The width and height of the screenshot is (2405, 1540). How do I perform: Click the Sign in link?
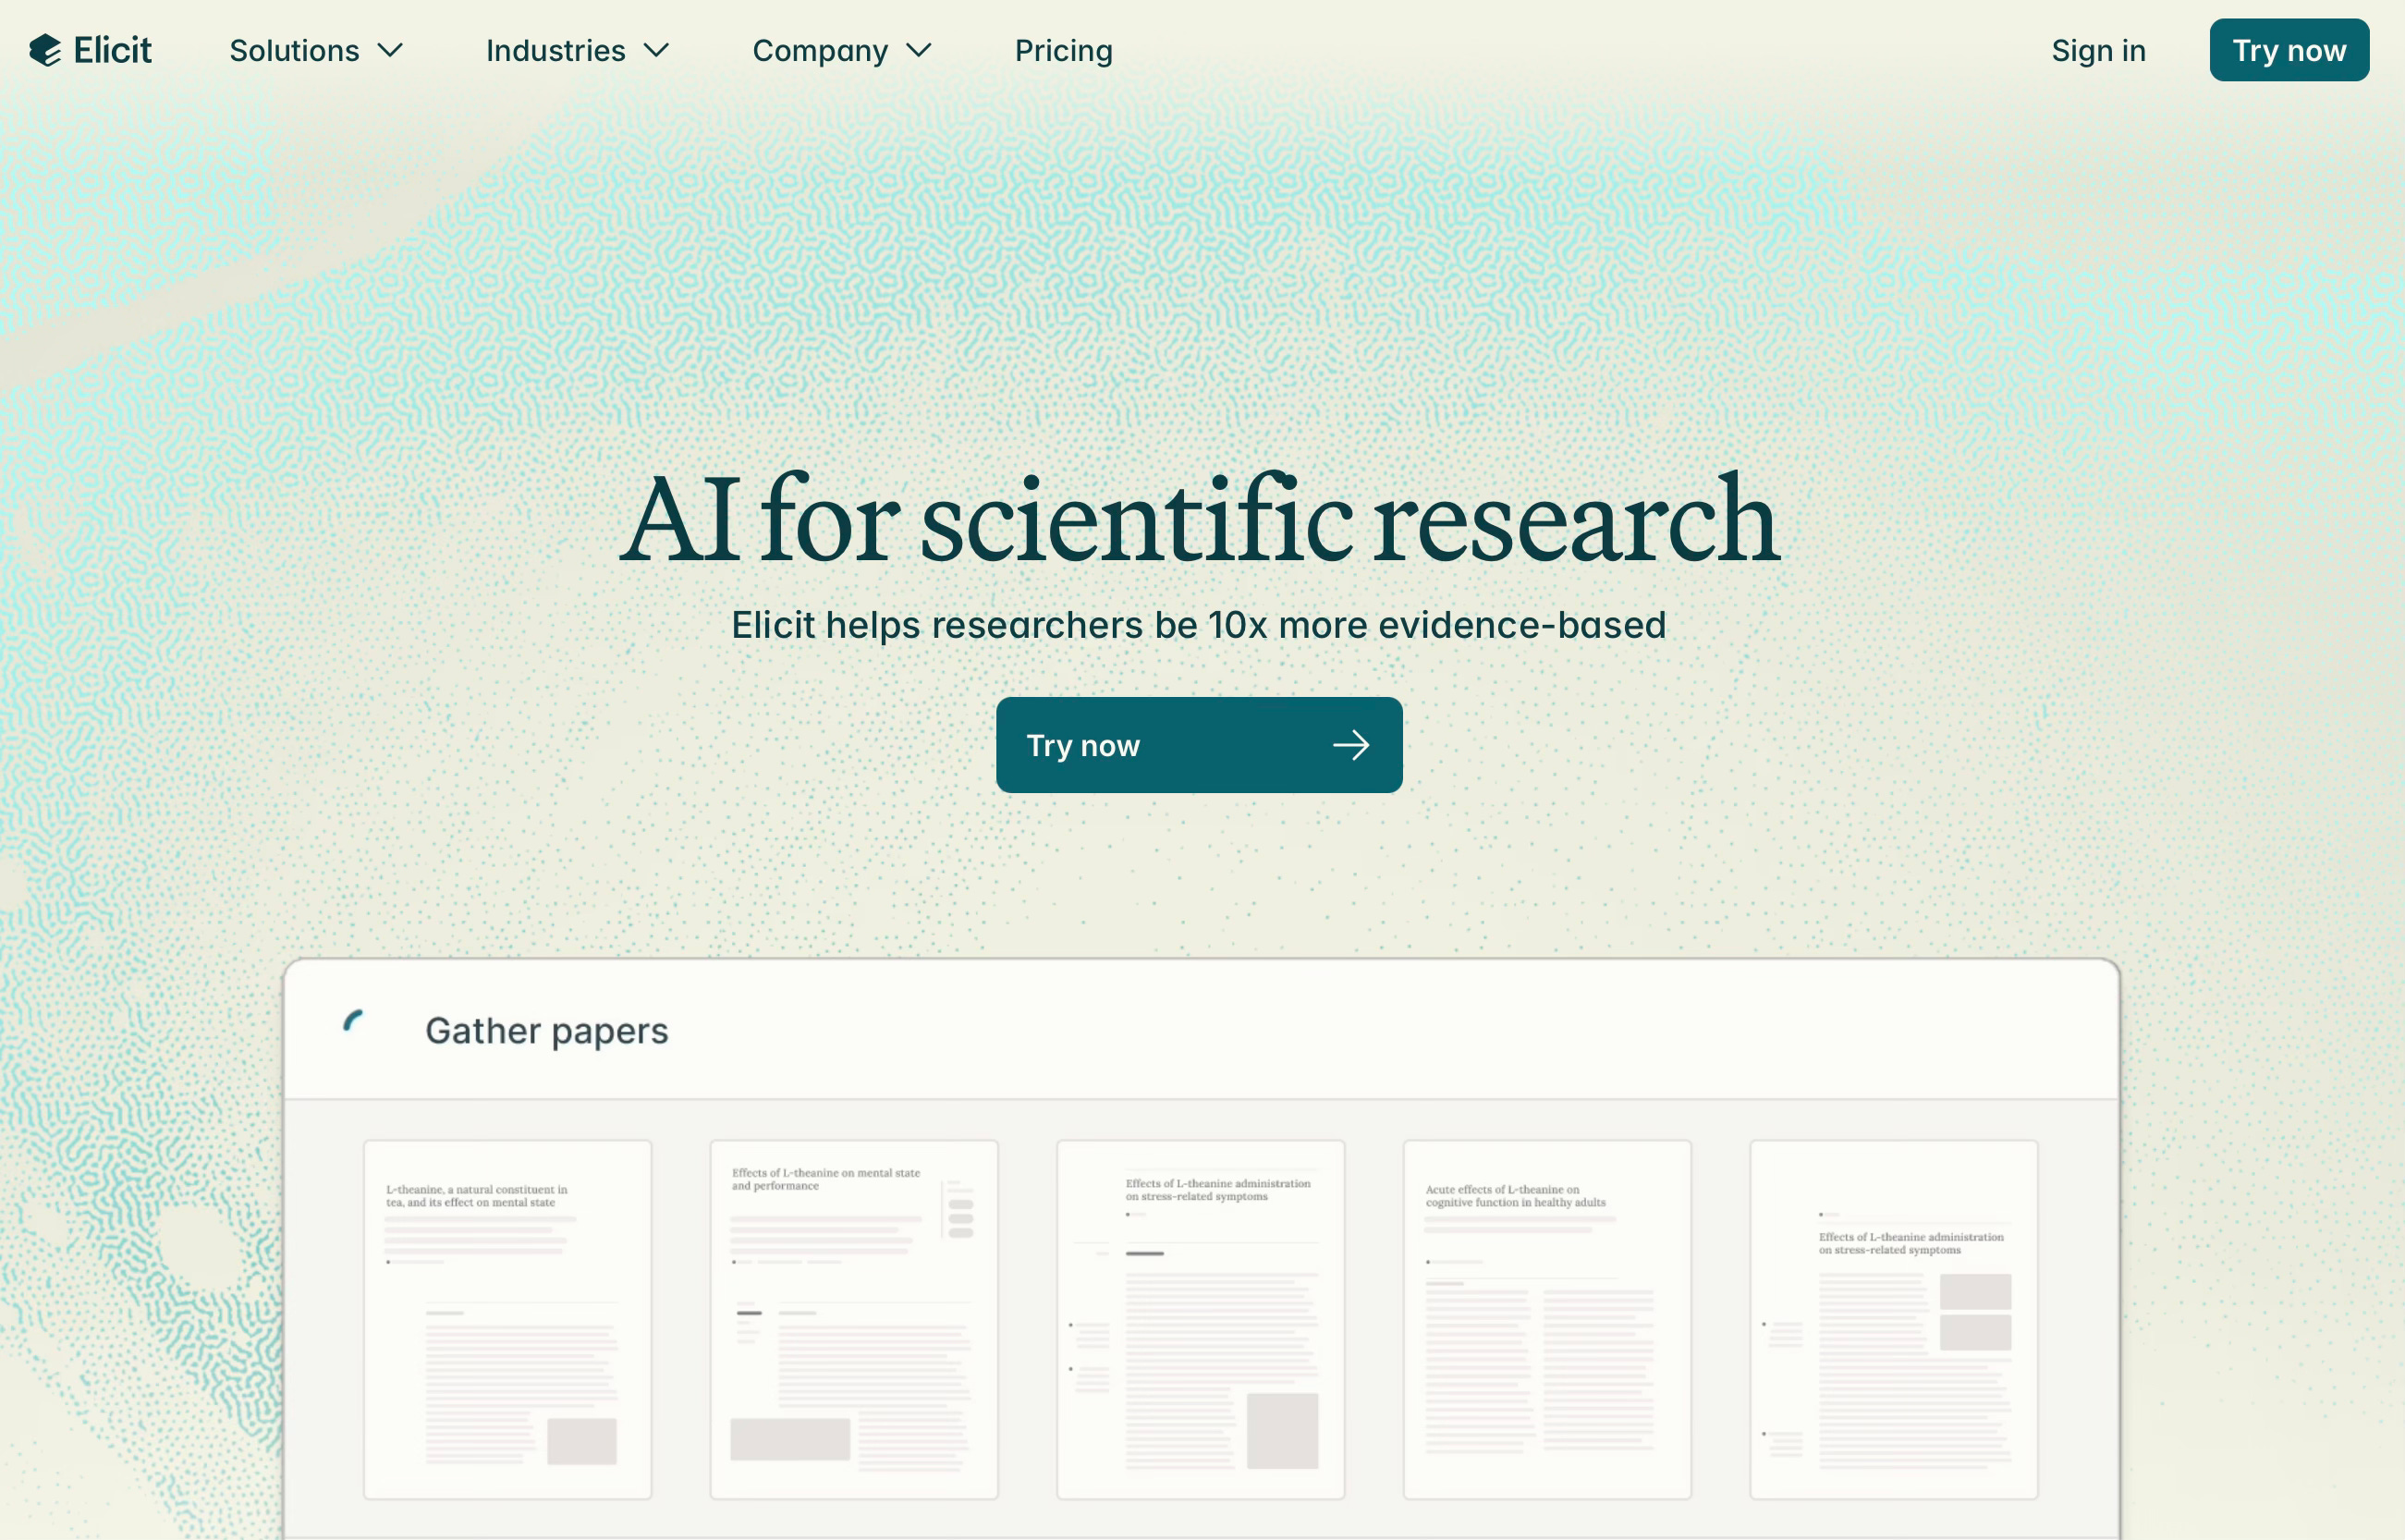point(2098,50)
